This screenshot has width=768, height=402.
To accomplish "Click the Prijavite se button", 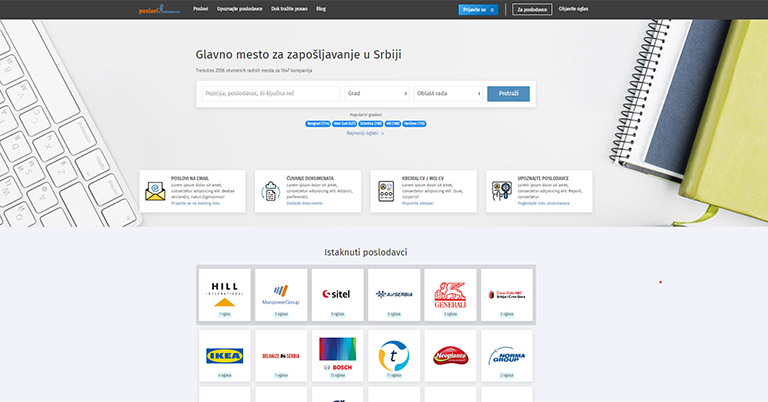I will point(478,9).
